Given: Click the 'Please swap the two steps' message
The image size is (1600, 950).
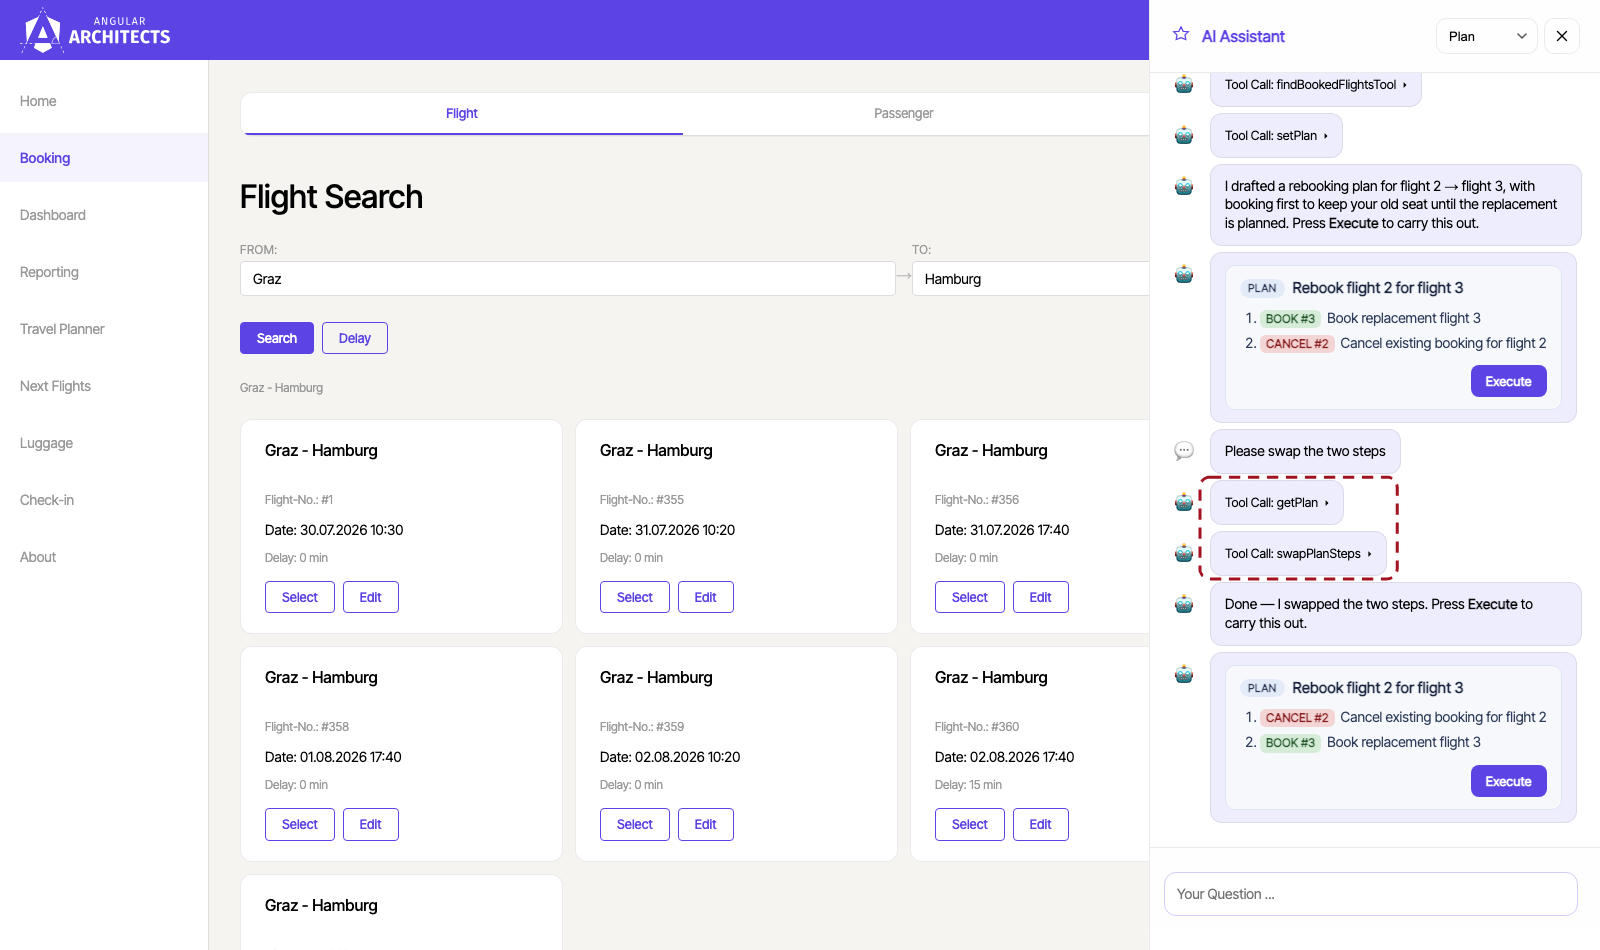Looking at the screenshot, I should [1305, 452].
